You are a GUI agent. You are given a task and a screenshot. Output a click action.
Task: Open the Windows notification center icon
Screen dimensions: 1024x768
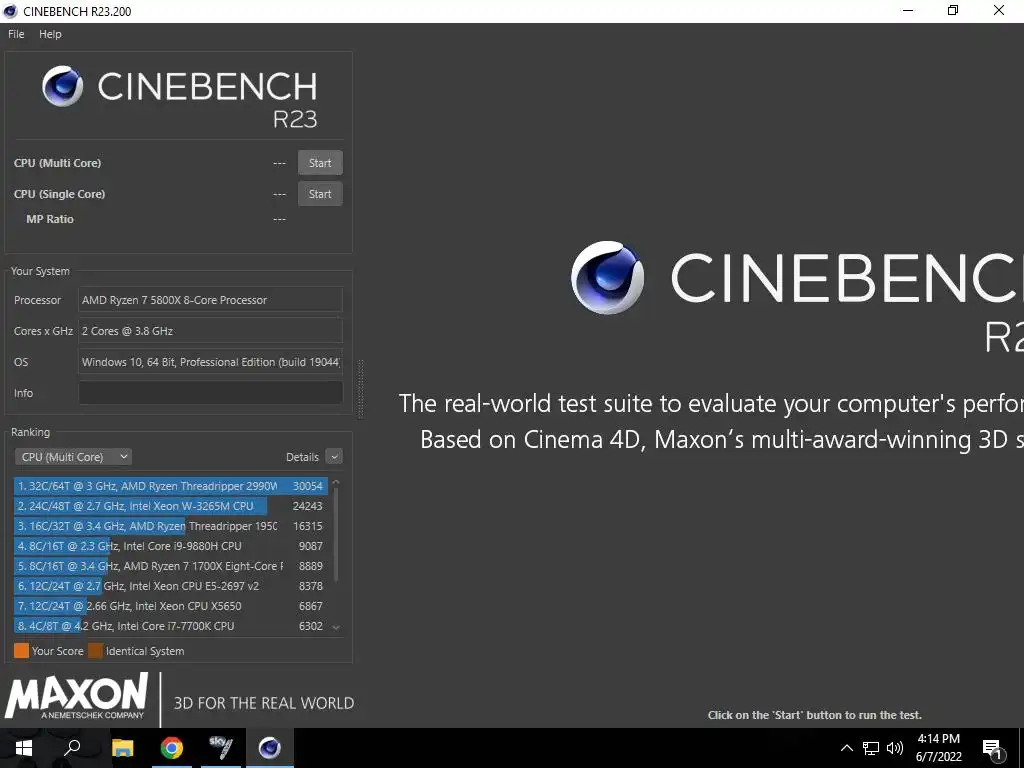[992, 748]
